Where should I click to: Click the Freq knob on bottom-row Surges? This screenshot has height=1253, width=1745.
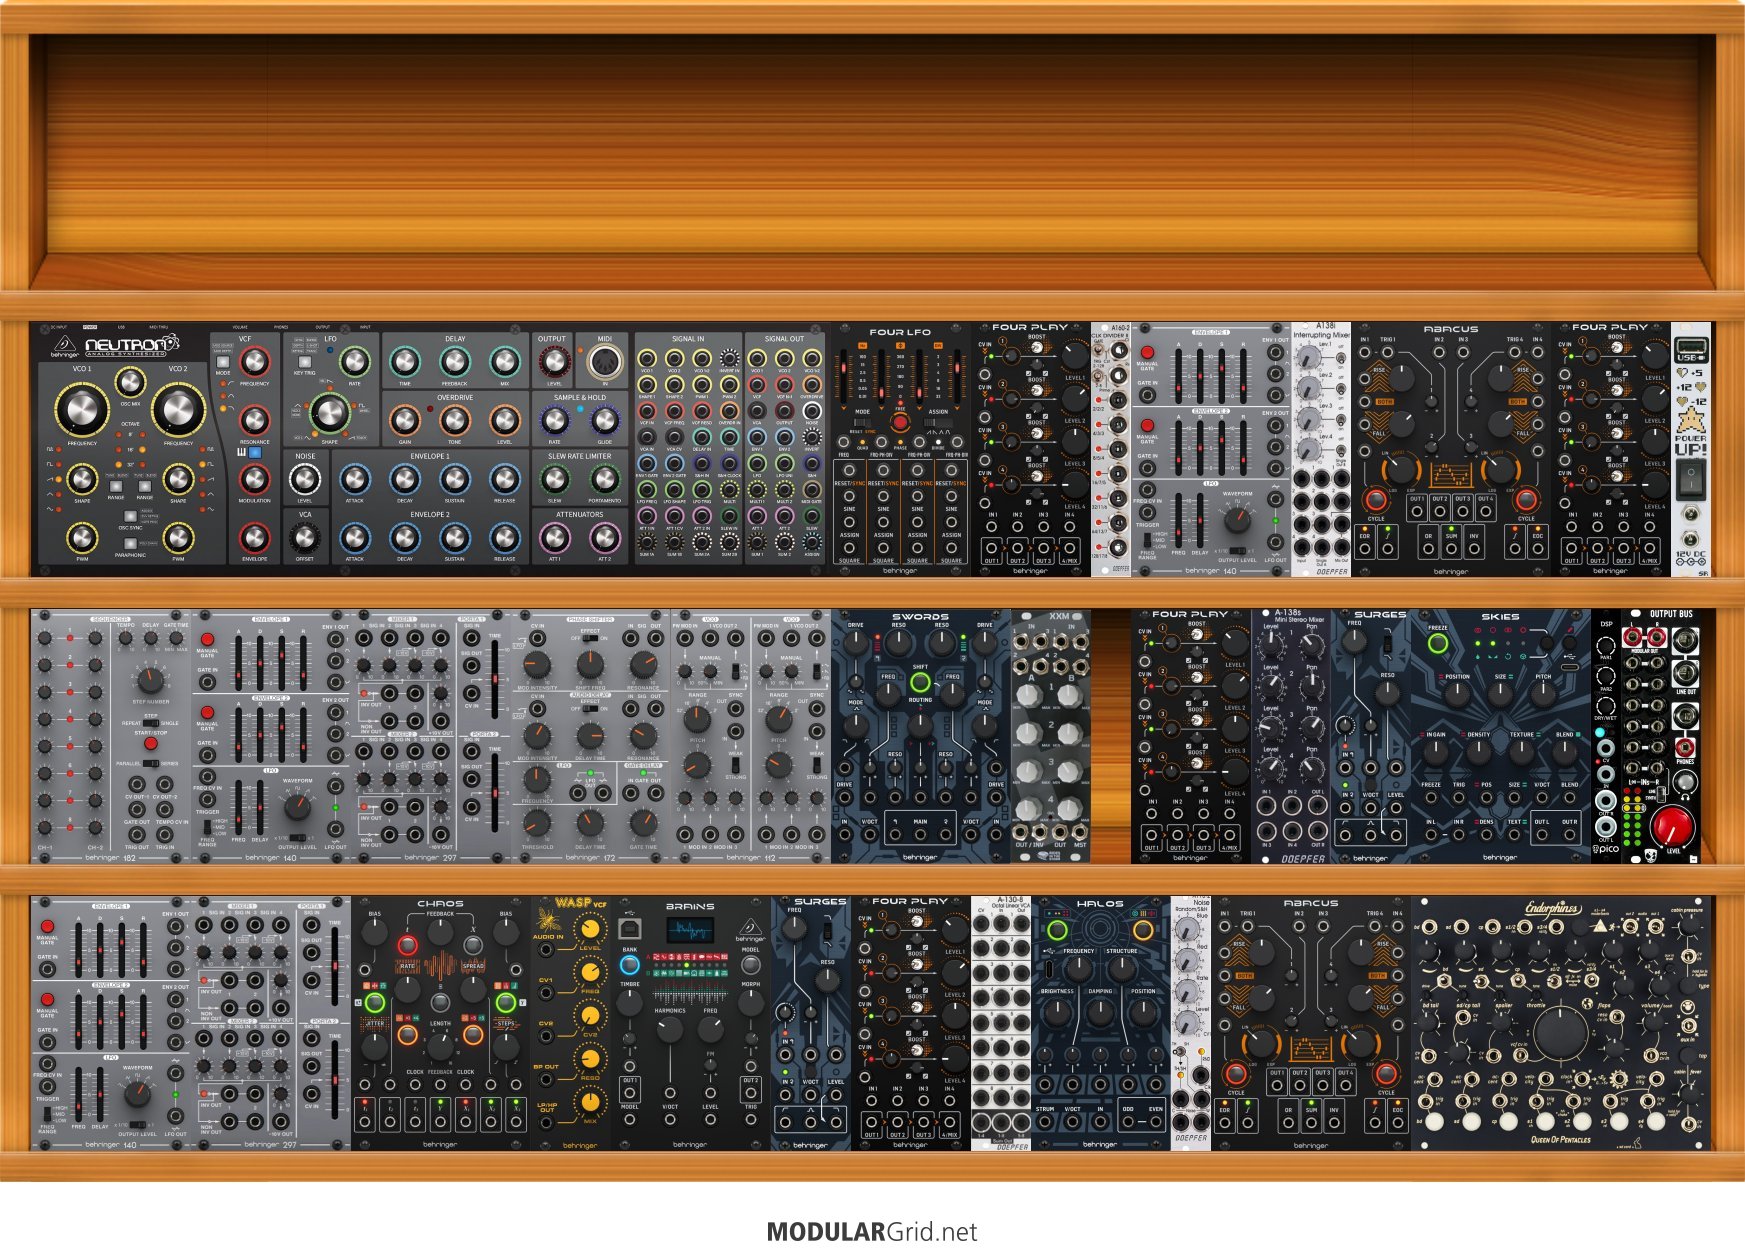(795, 927)
